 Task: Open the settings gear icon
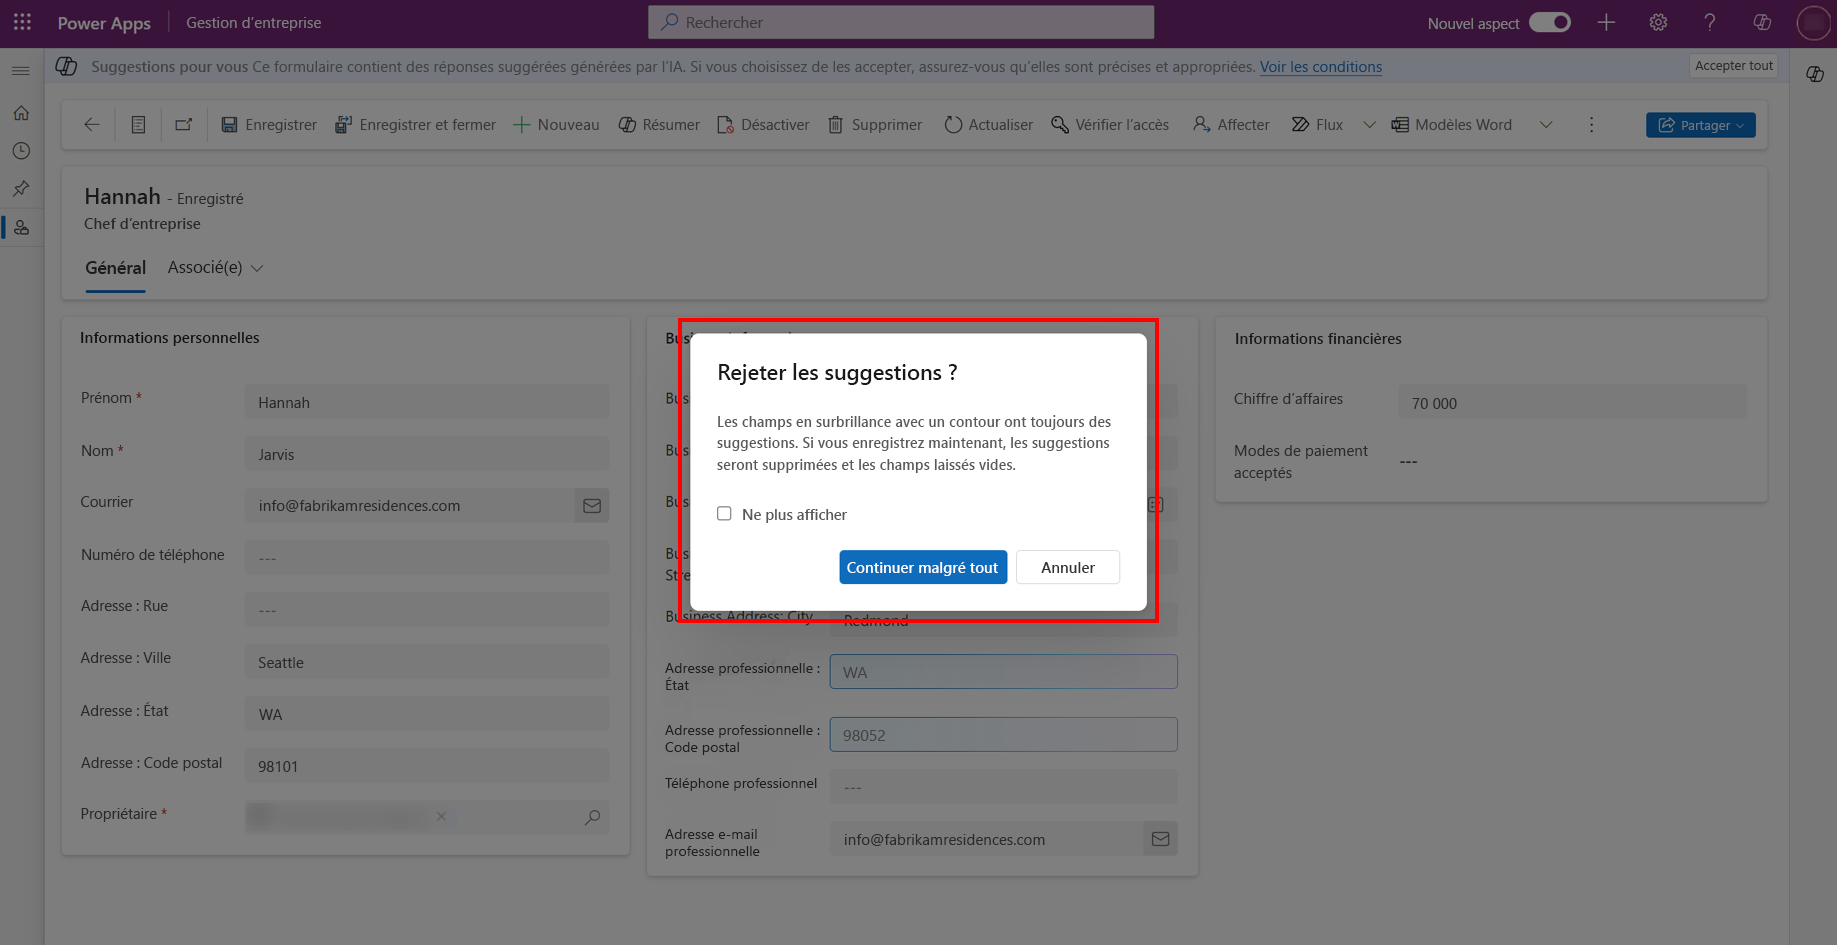[x=1658, y=22]
